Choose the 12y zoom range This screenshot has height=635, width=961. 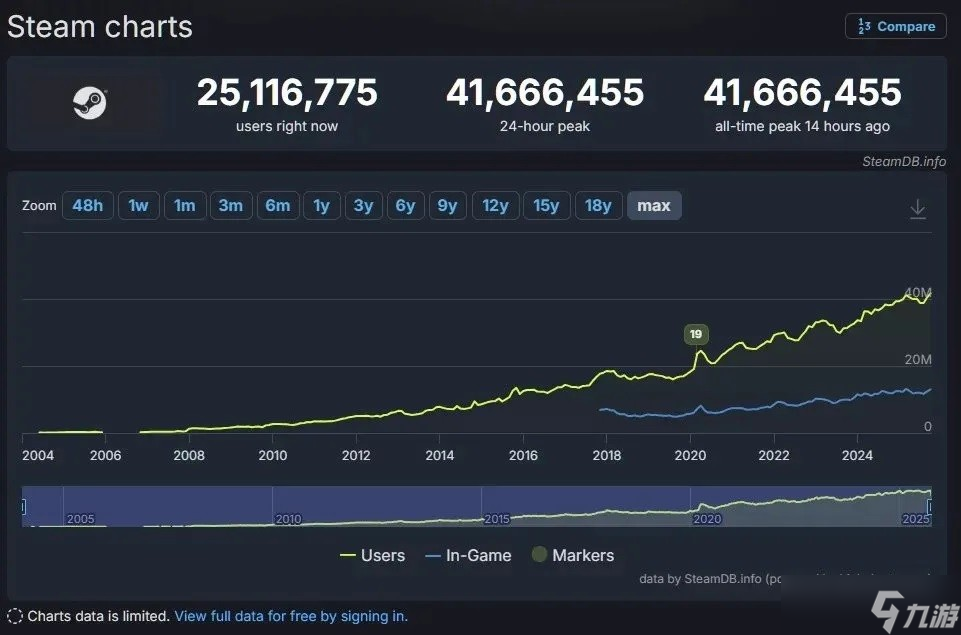point(495,206)
